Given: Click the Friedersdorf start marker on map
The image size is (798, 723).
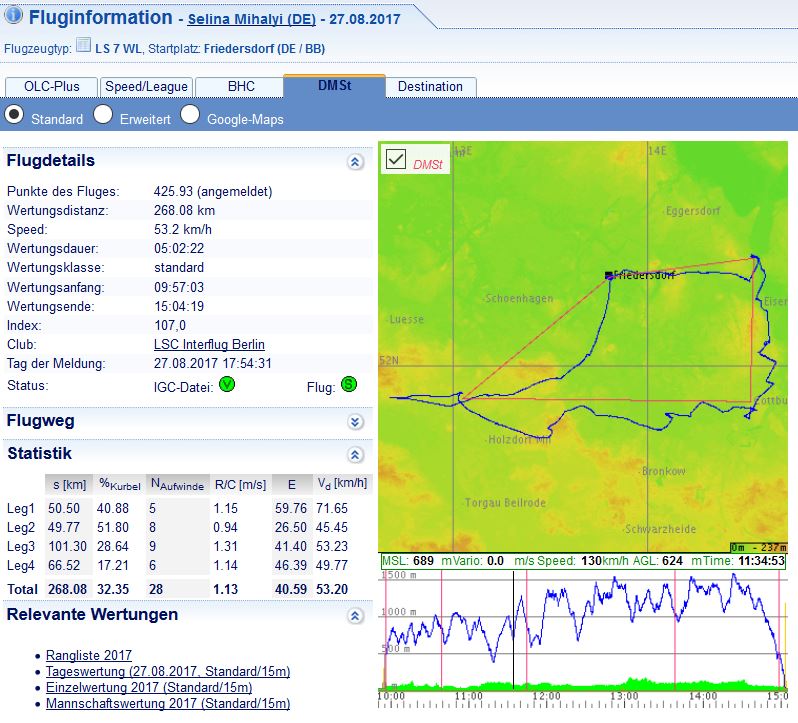Looking at the screenshot, I should 608,274.
